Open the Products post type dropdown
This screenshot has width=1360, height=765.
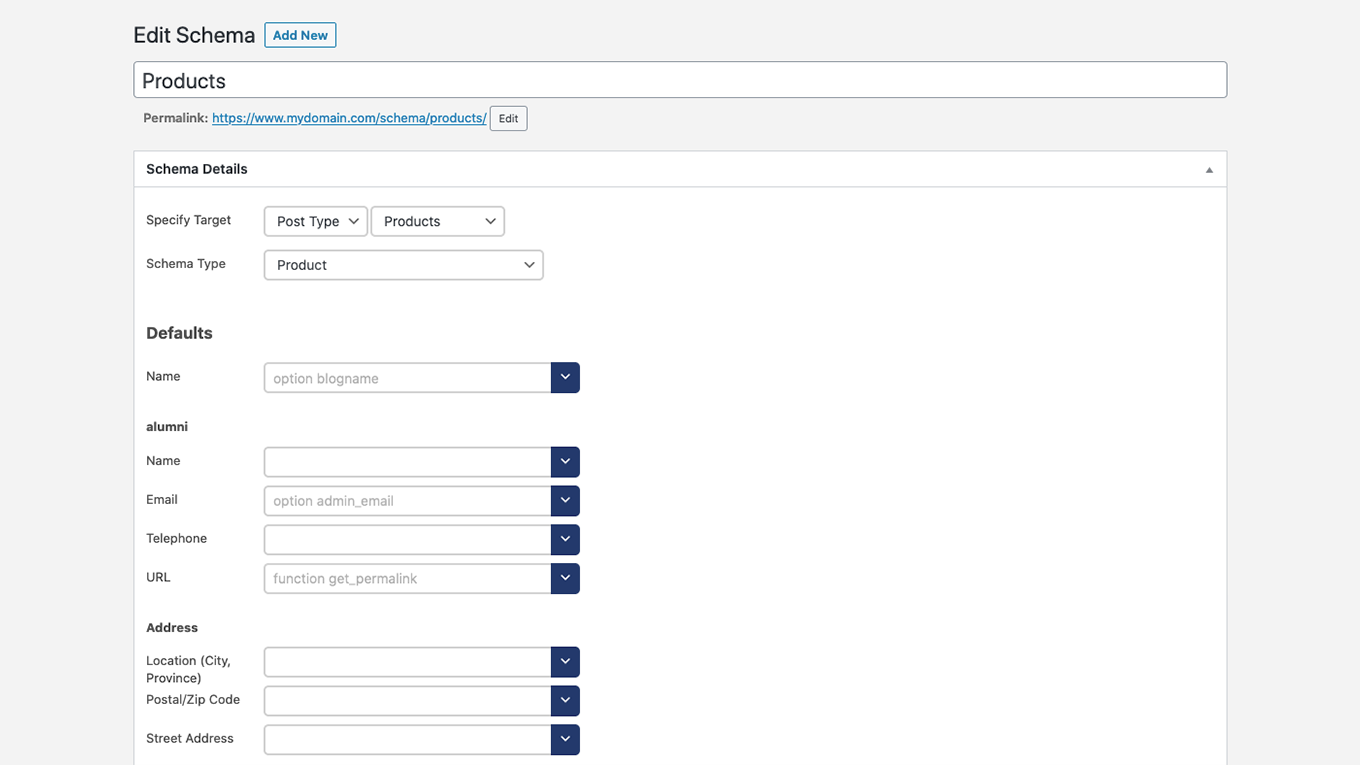pyautogui.click(x=437, y=221)
